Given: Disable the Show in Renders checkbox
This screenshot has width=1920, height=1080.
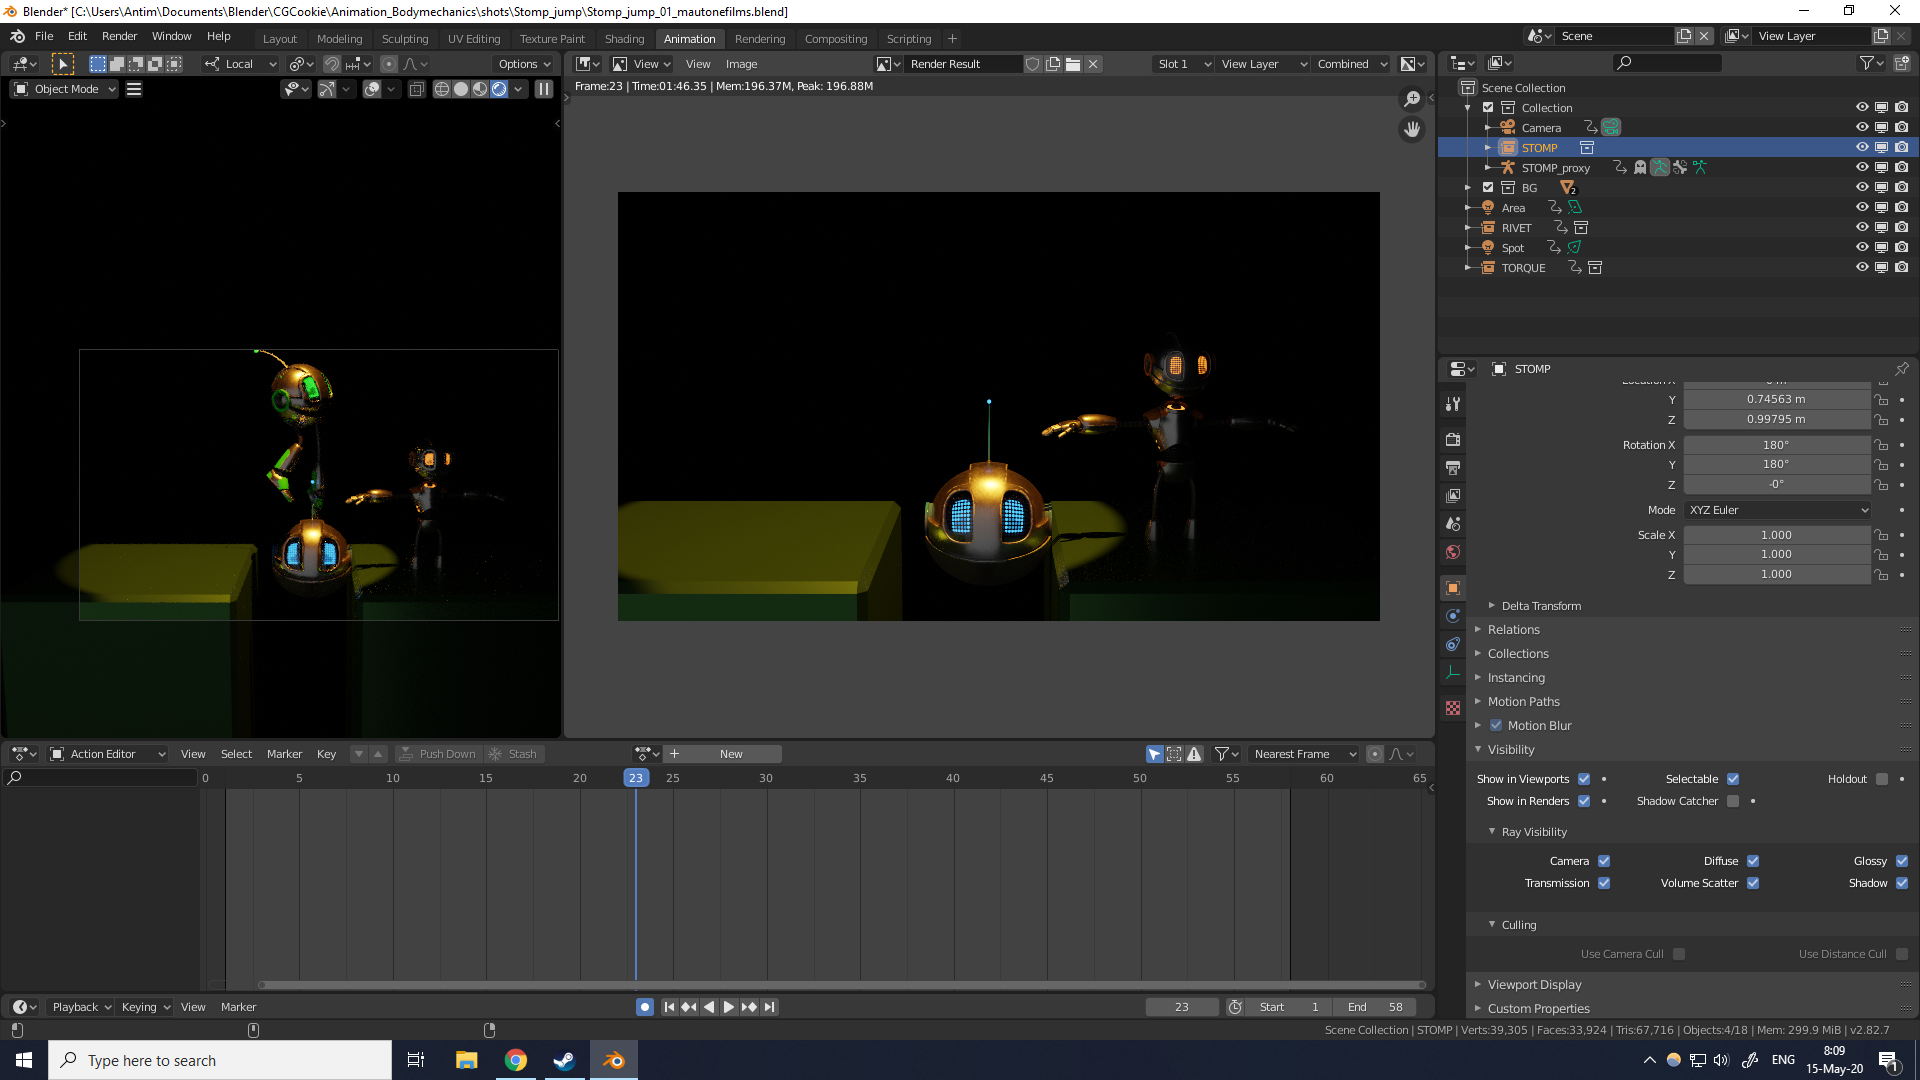Looking at the screenshot, I should [x=1584, y=801].
